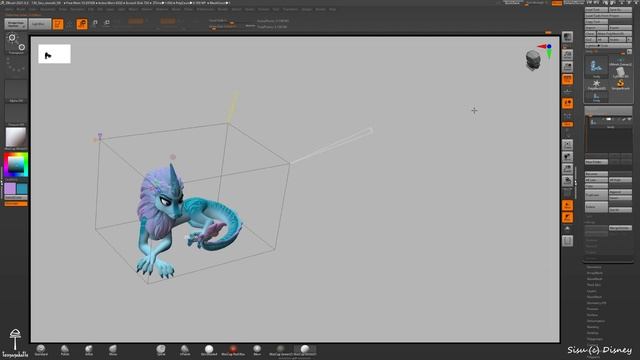Expand the ArrayMesh subpalette
This screenshot has width=640, height=360.
pos(595,273)
